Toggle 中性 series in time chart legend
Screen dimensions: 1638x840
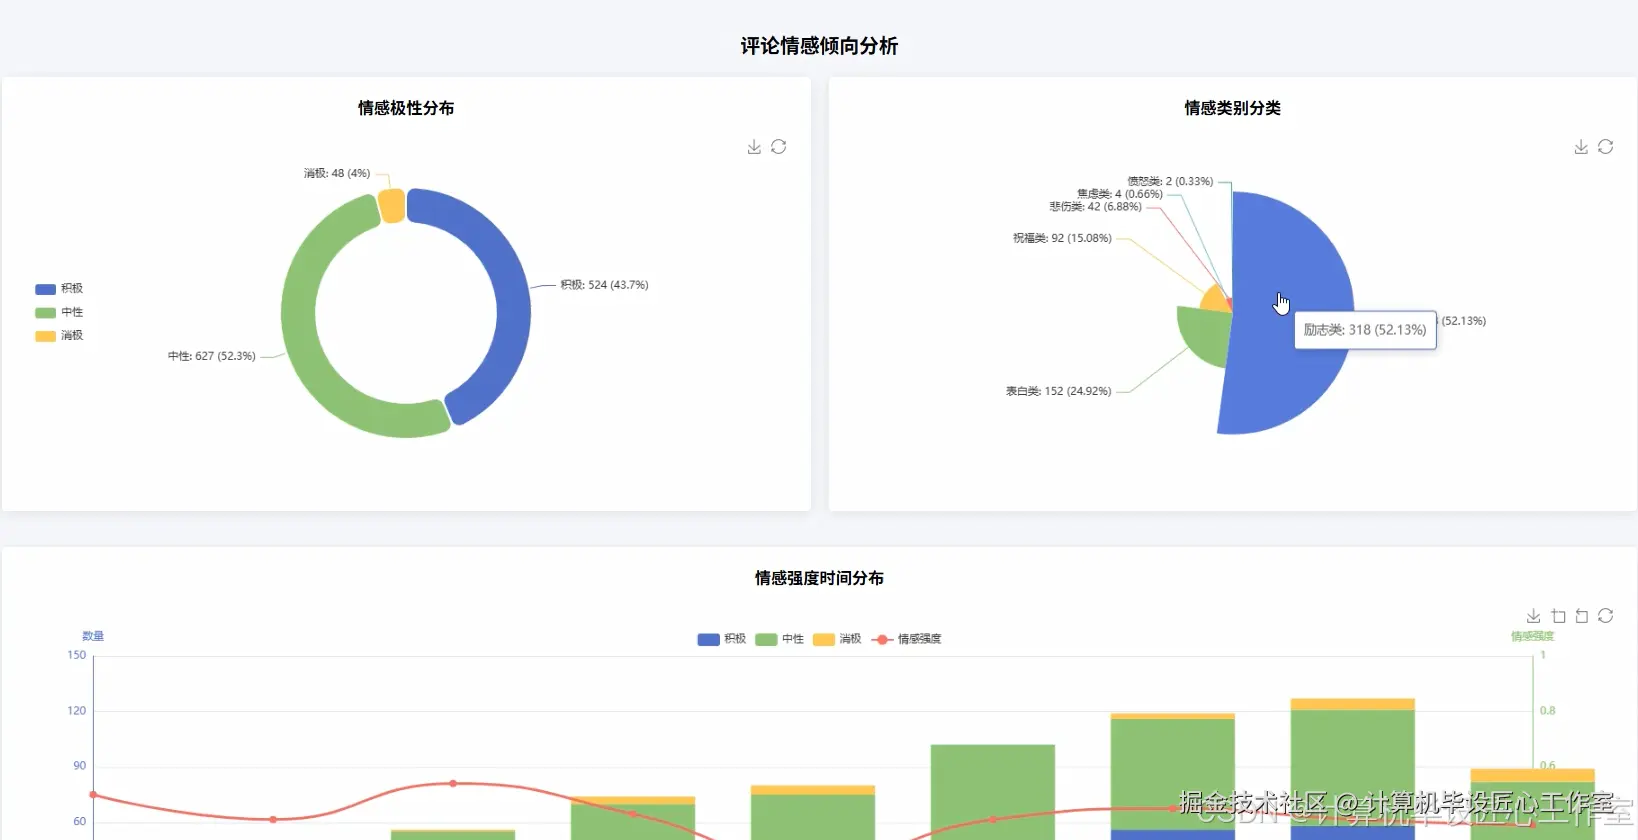[780, 639]
